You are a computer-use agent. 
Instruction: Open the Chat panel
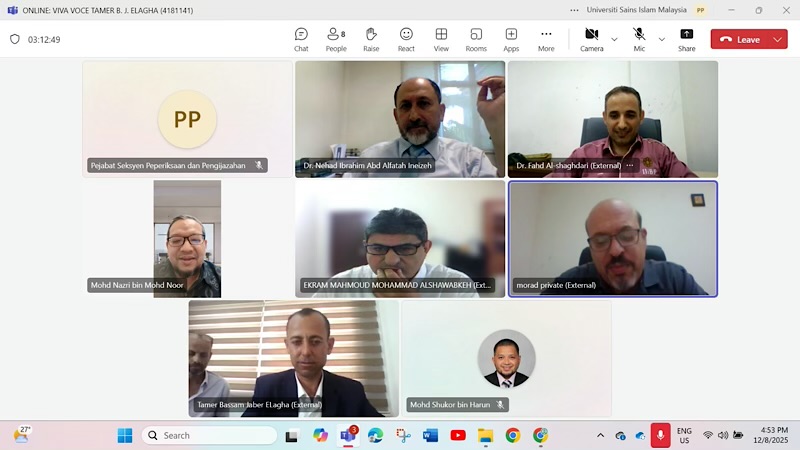pos(301,39)
